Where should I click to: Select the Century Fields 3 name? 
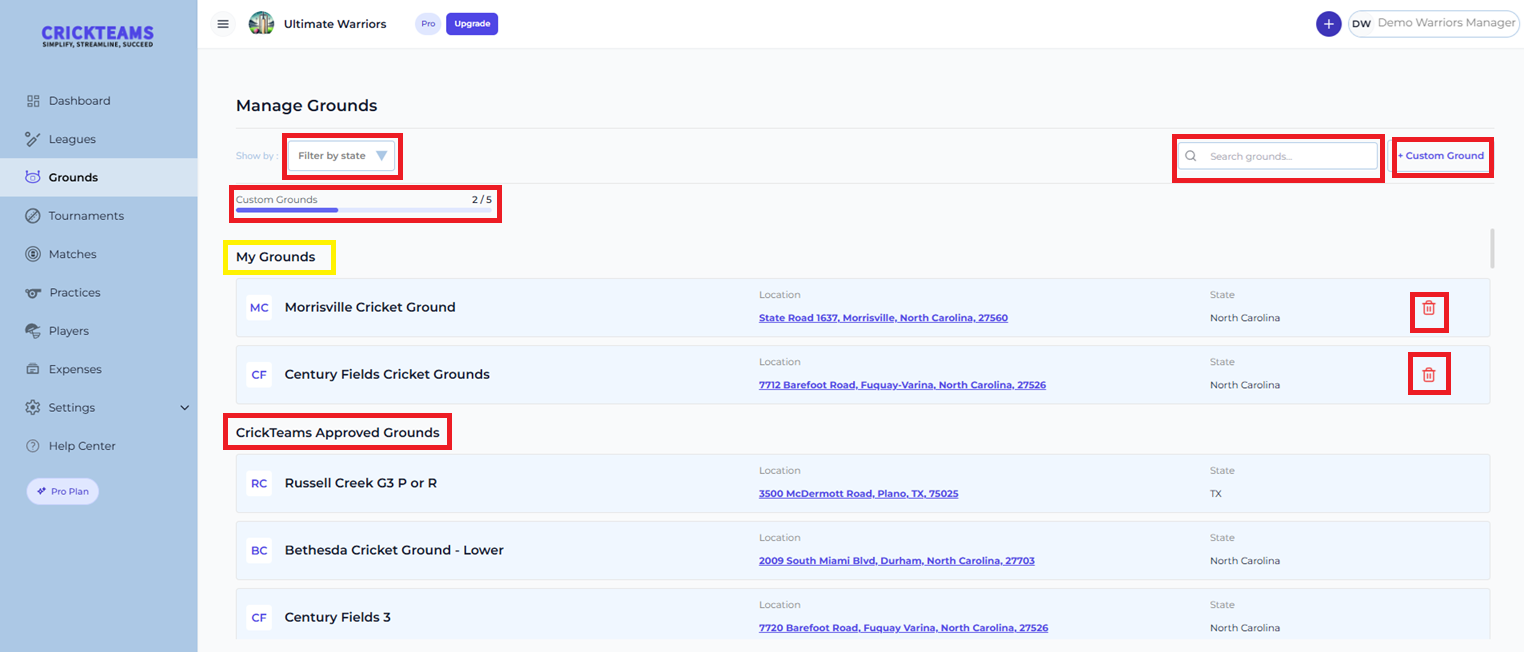[338, 618]
